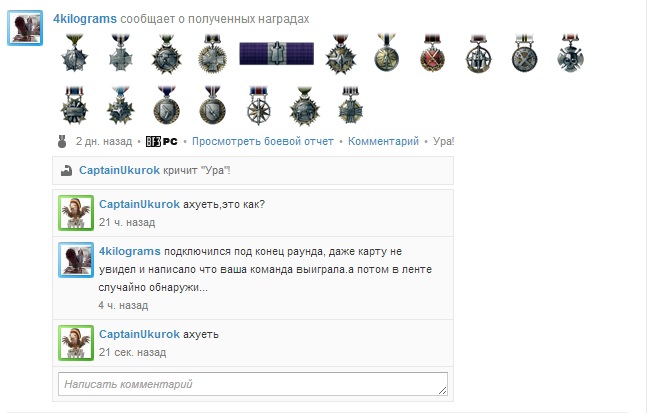Viewport: 647px width, 413px height.
Task: Click the purple service ribbon award
Action: click(276, 54)
